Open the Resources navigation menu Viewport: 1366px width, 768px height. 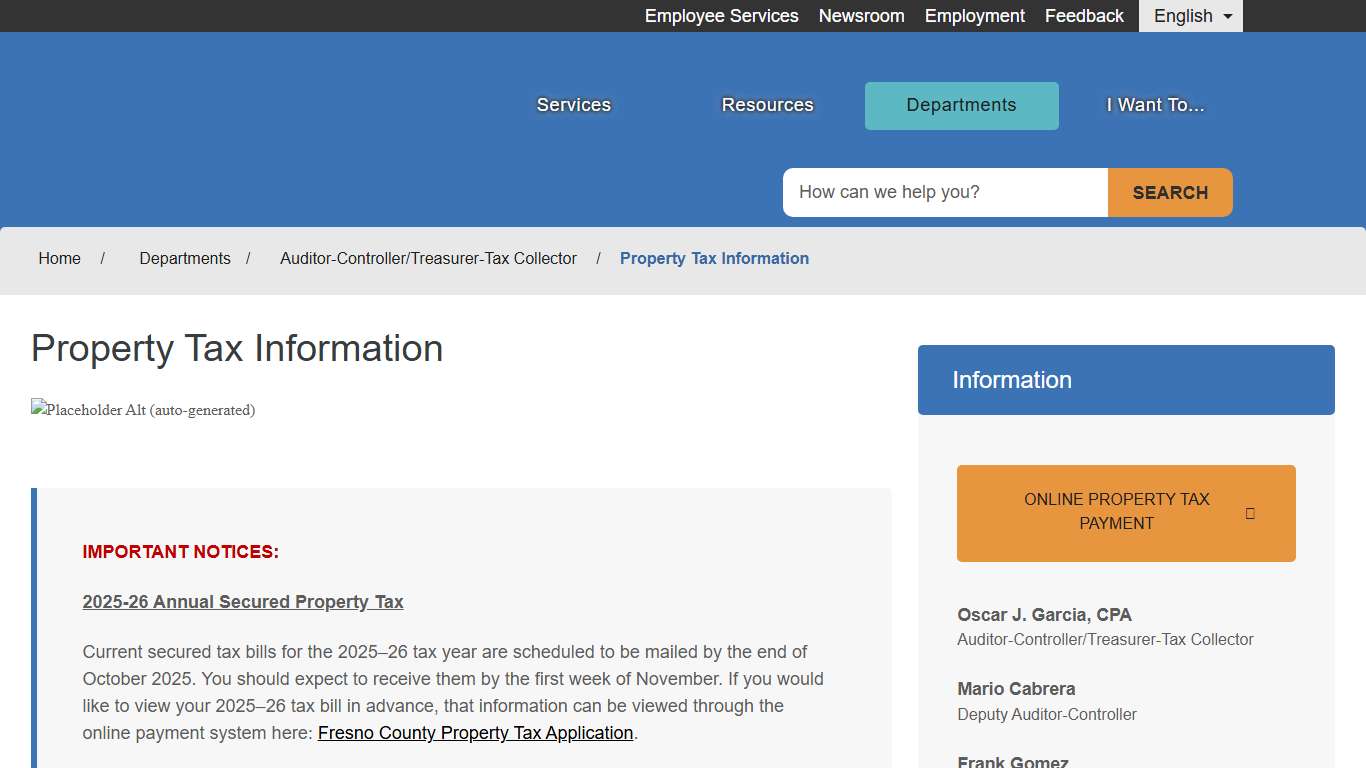pyautogui.click(x=767, y=104)
